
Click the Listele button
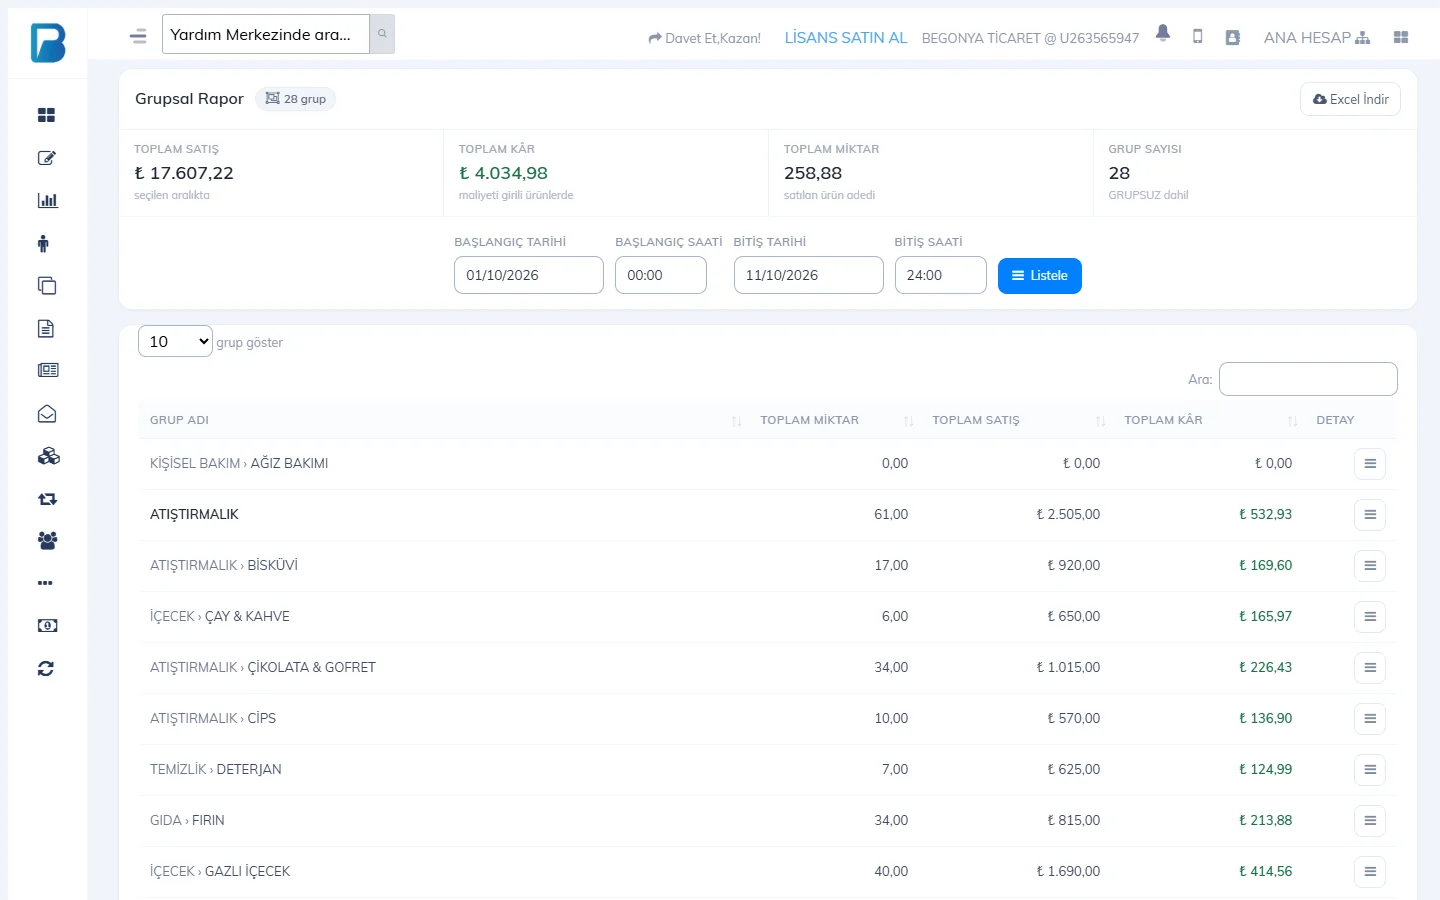pos(1040,275)
